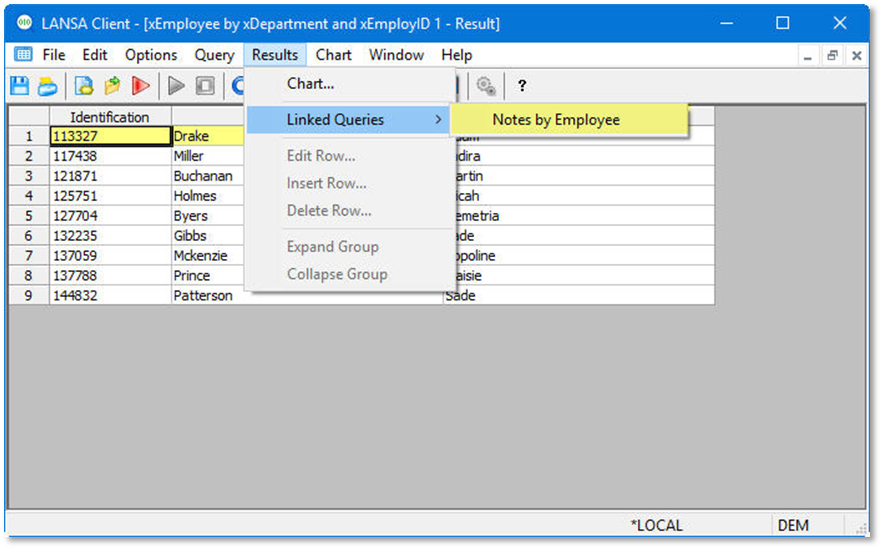Click the gray stop square toolbar icon

click(205, 86)
